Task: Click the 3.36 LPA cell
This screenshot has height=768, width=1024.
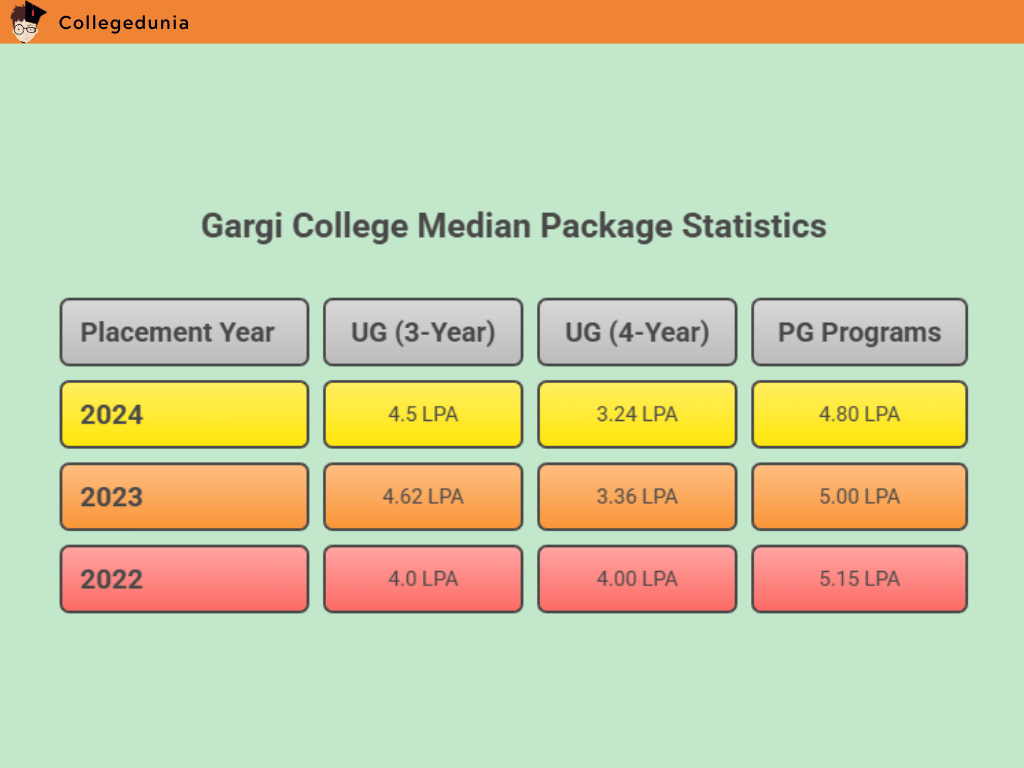Action: click(637, 497)
